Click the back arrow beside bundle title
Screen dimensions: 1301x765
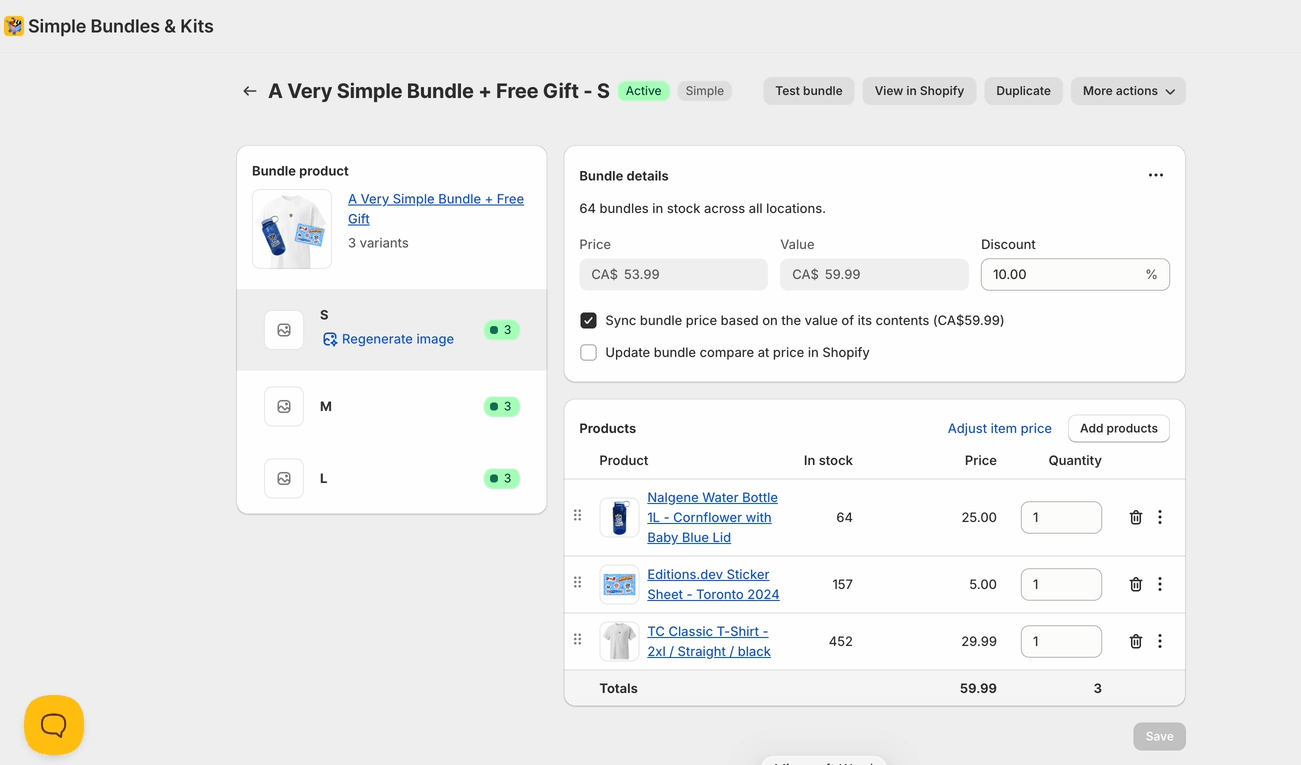click(250, 91)
